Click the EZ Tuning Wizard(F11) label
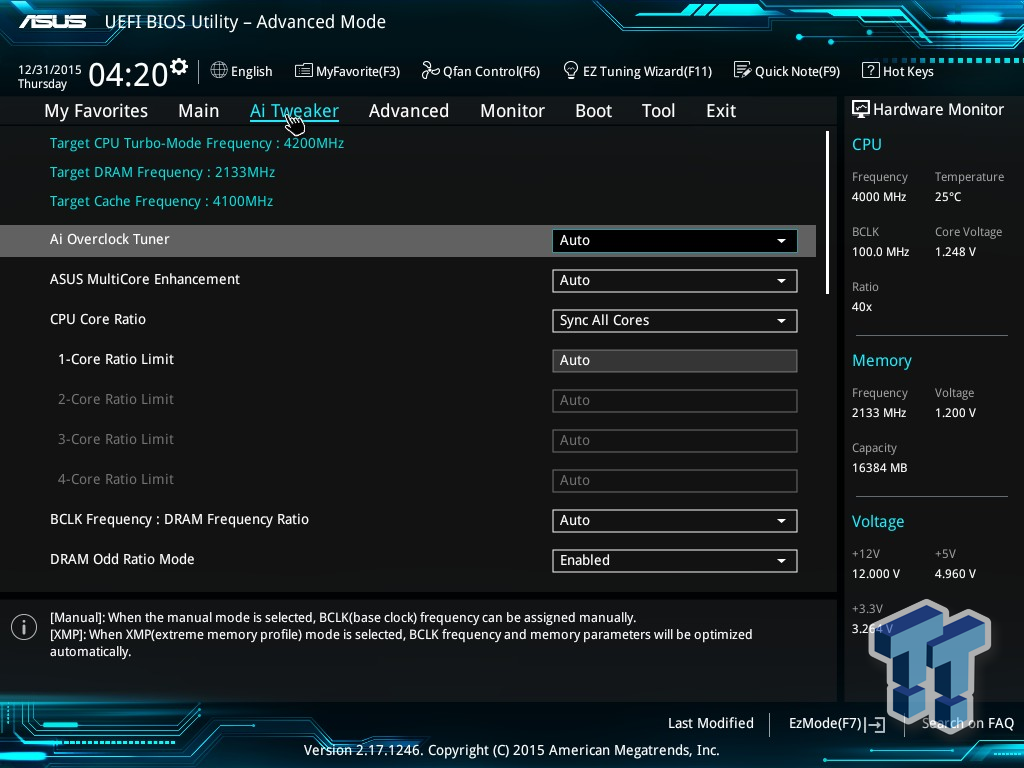1024x768 pixels. [647, 71]
